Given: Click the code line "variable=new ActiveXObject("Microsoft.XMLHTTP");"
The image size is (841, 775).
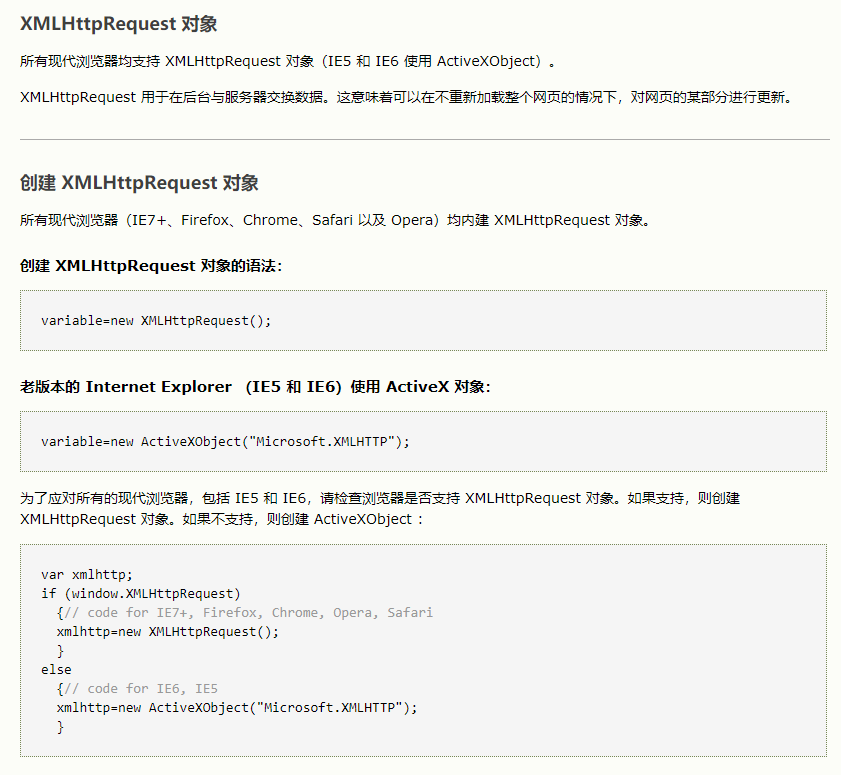Looking at the screenshot, I should [225, 442].
